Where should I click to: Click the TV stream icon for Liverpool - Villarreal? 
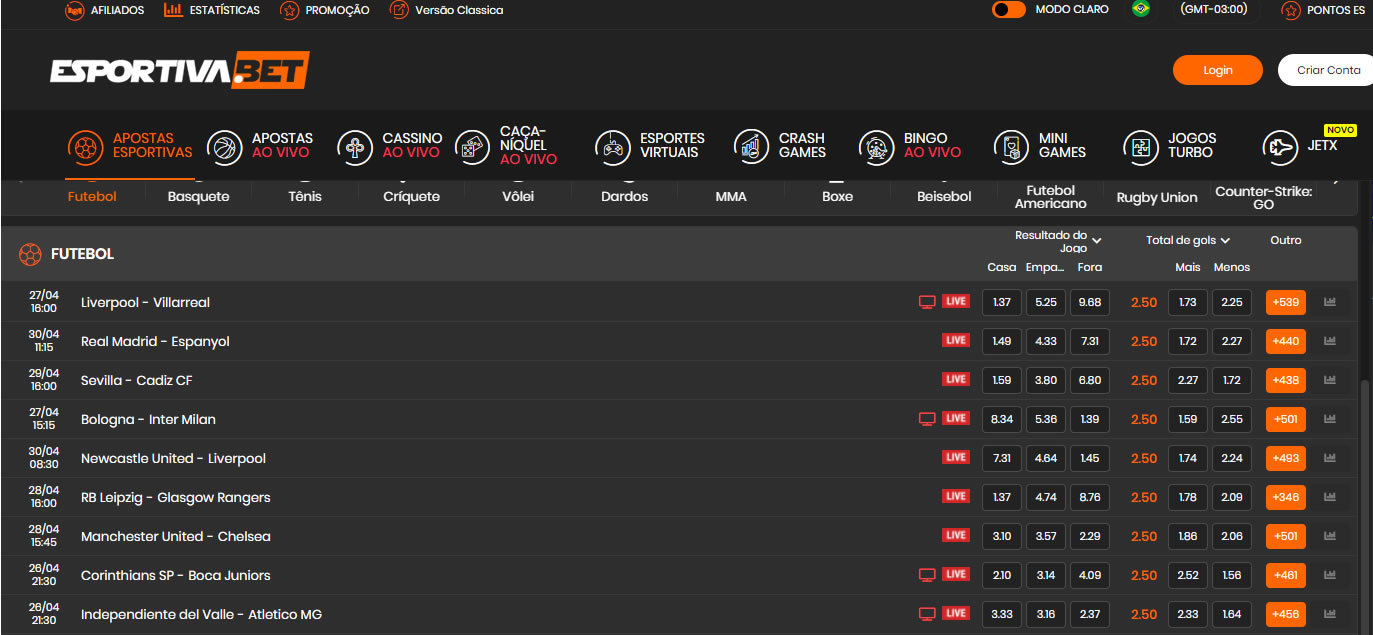tap(927, 302)
